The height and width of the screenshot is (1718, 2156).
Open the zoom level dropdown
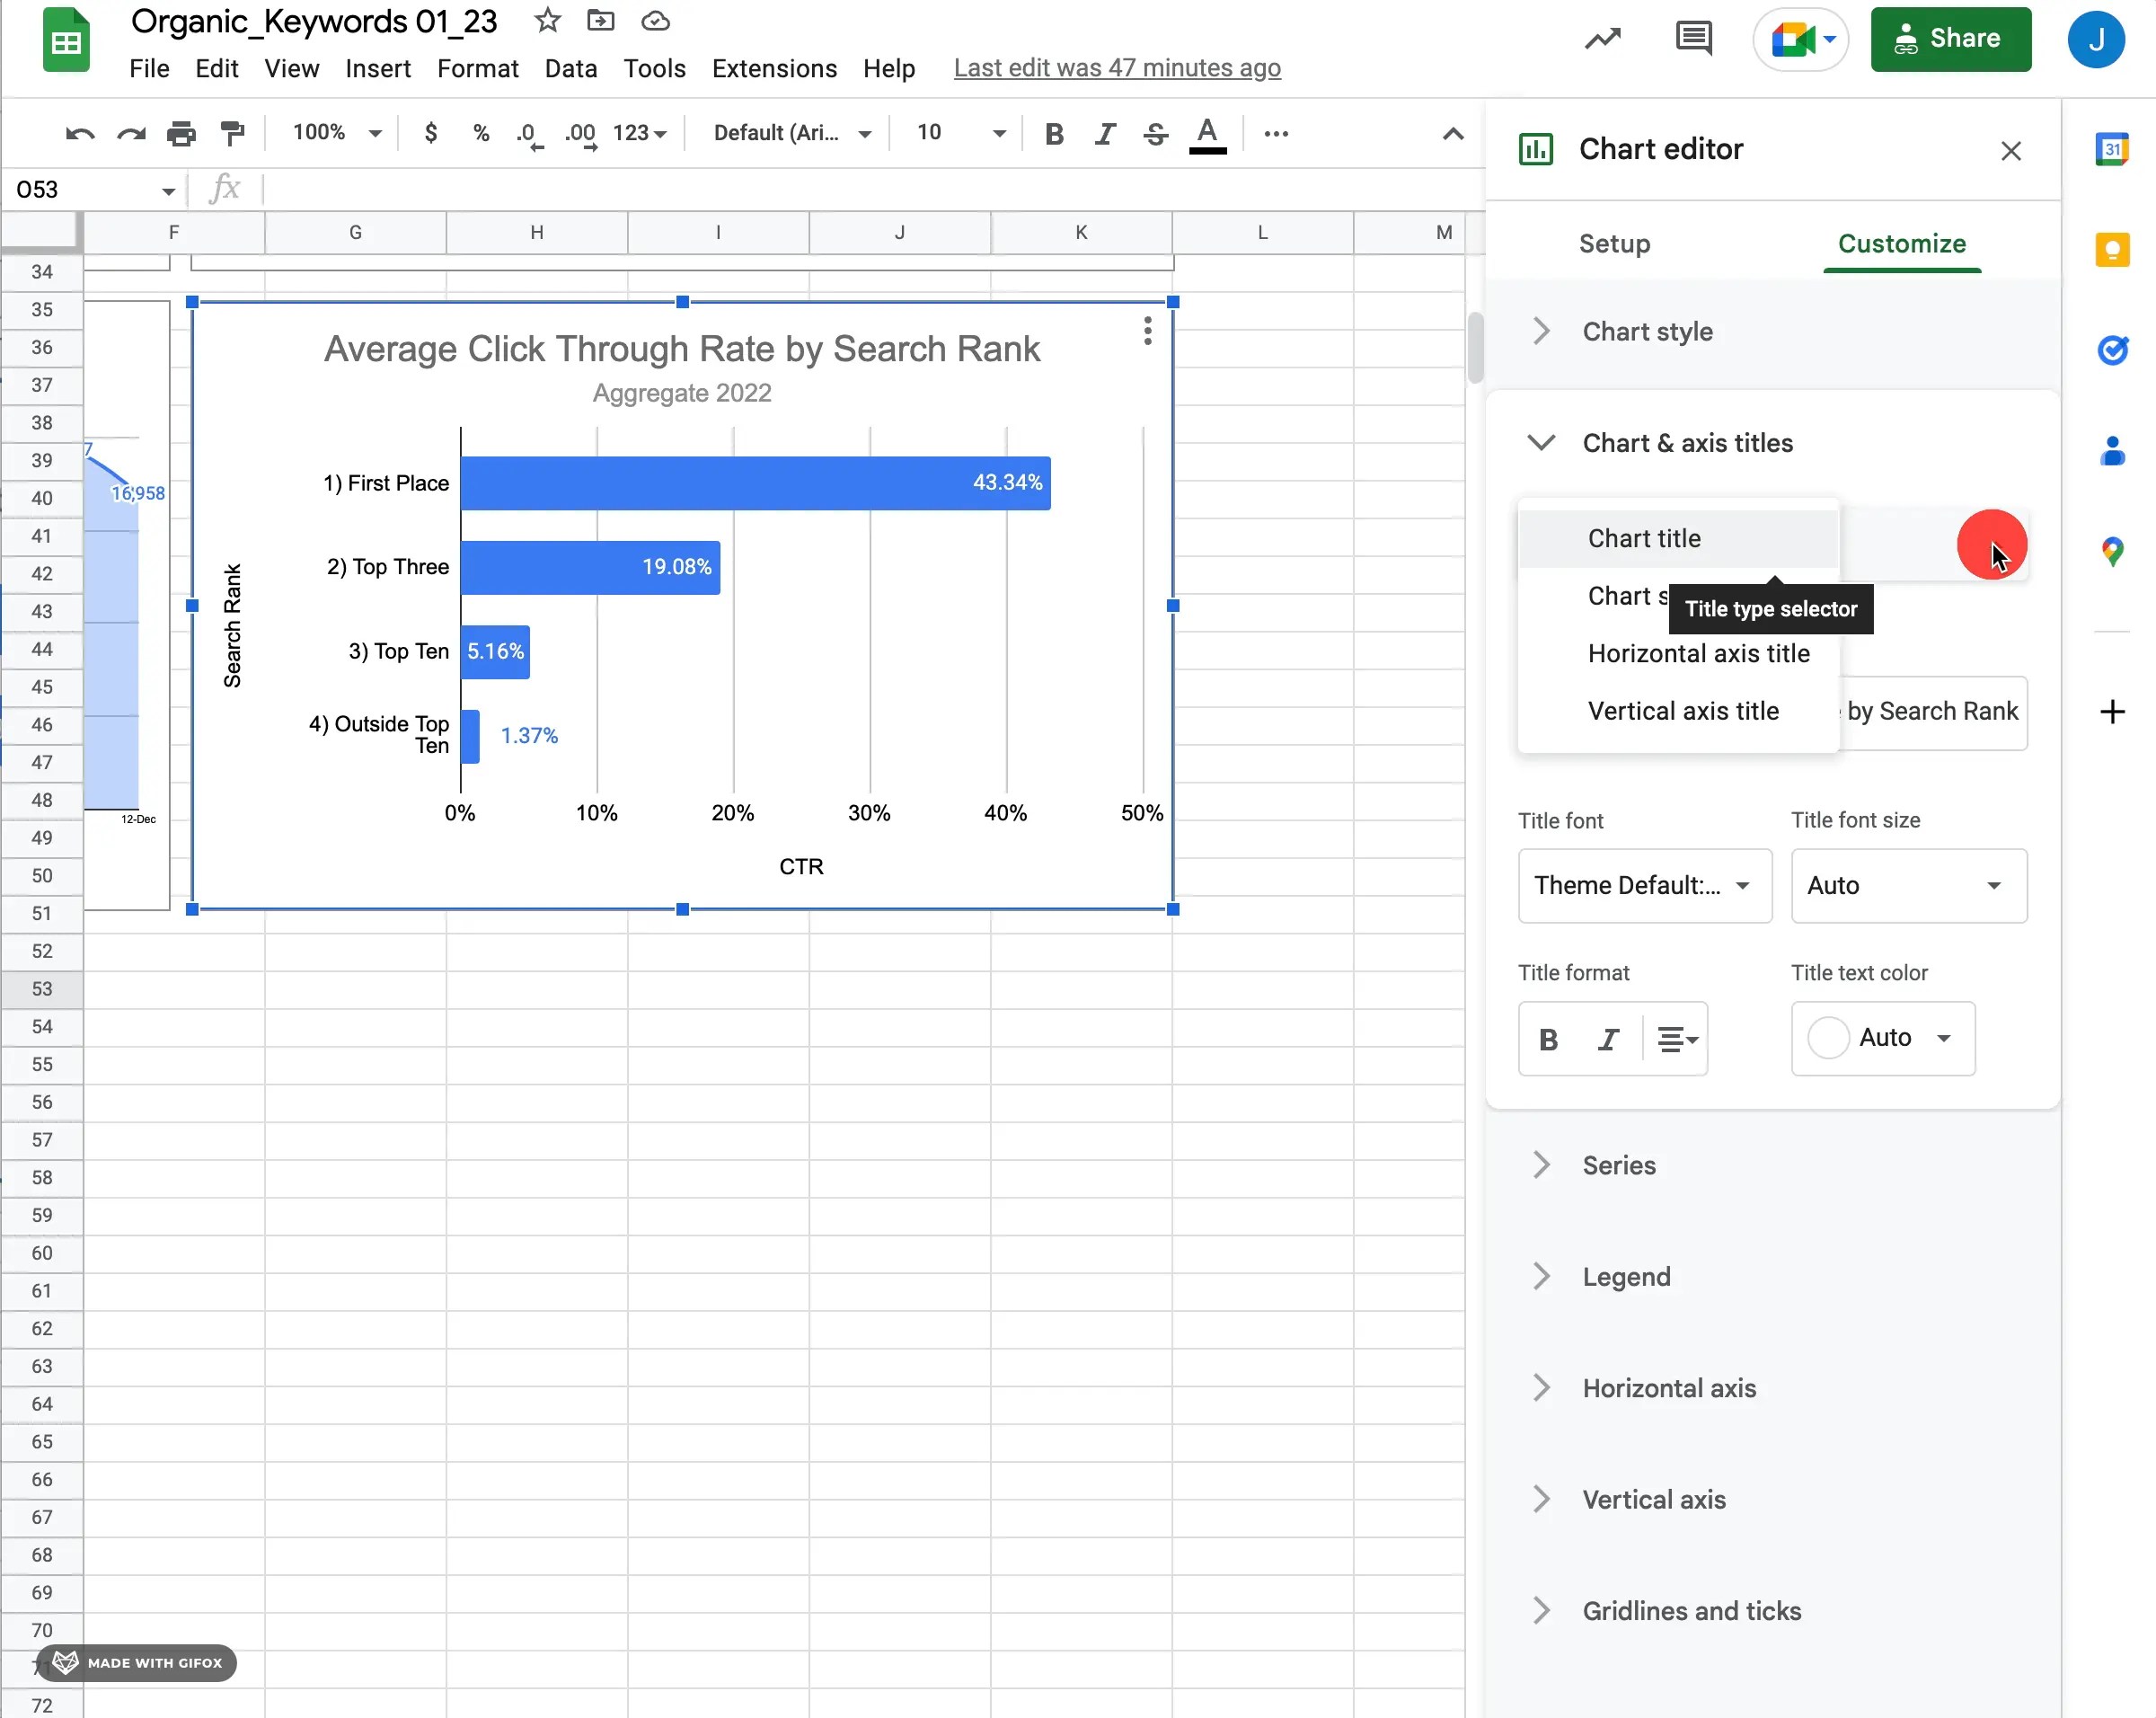(335, 132)
